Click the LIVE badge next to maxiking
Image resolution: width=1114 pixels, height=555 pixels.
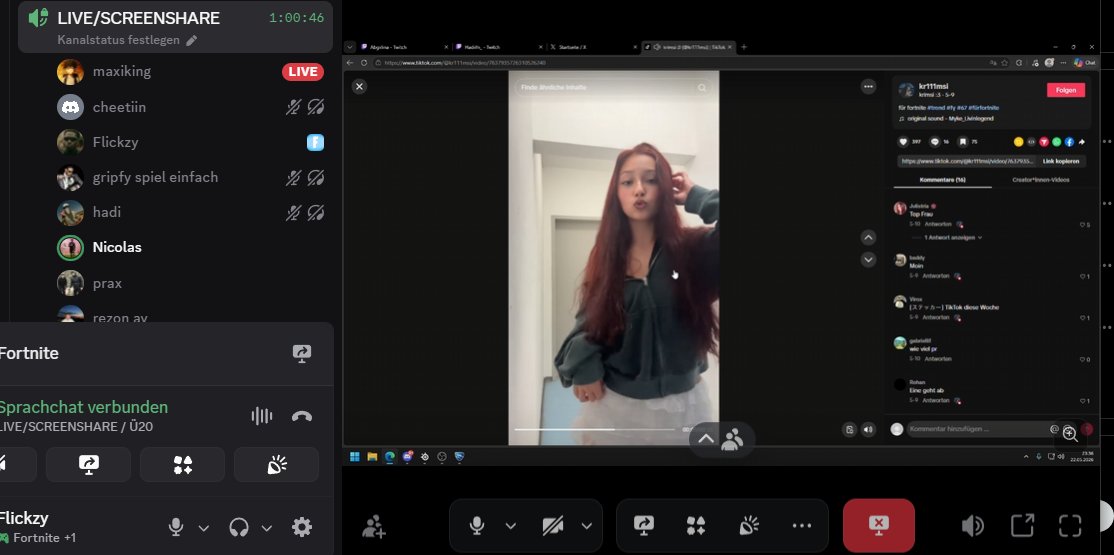tap(303, 72)
